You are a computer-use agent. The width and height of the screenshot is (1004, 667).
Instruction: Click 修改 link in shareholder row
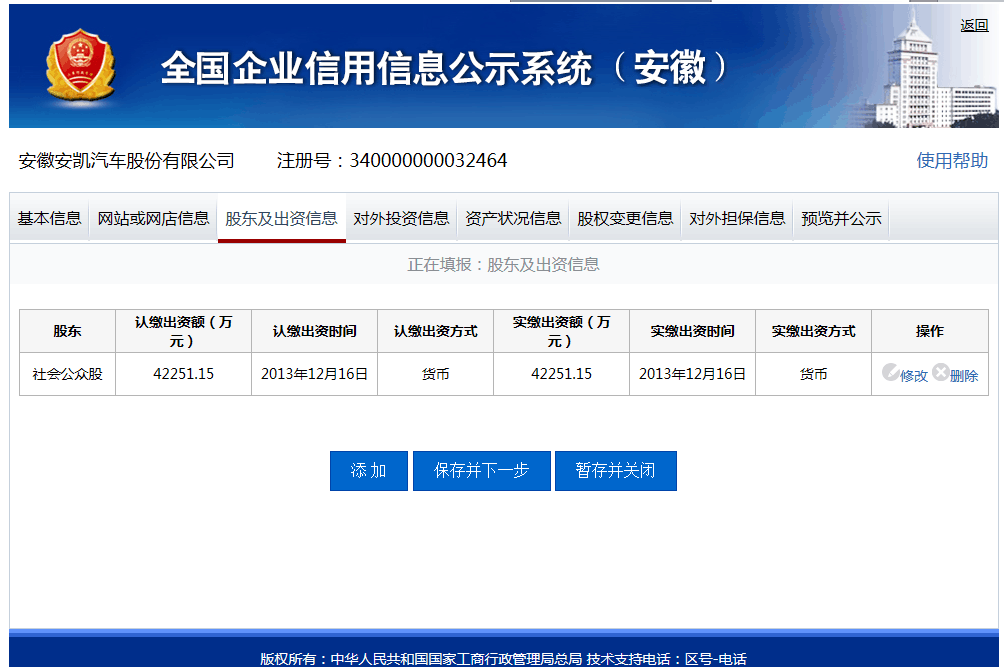914,376
